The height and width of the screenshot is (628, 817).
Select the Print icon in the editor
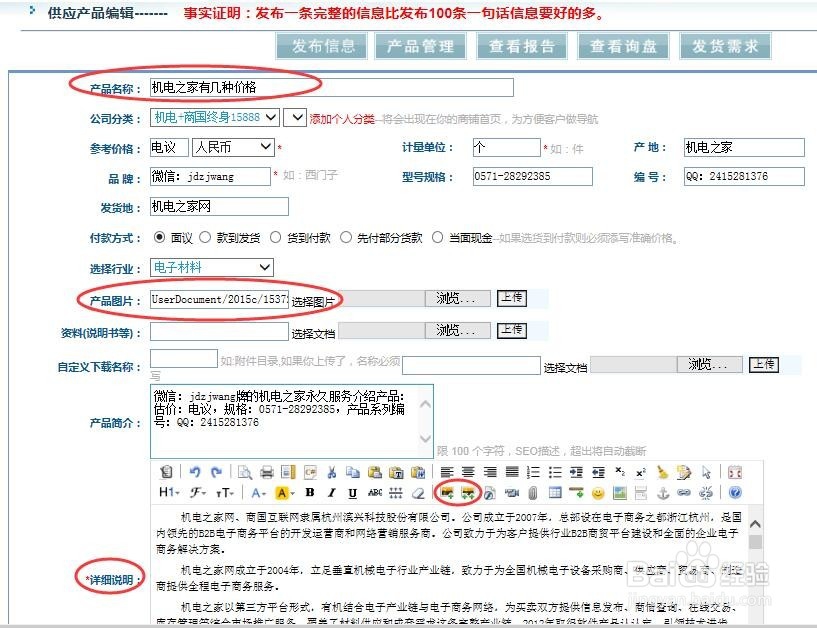point(266,471)
